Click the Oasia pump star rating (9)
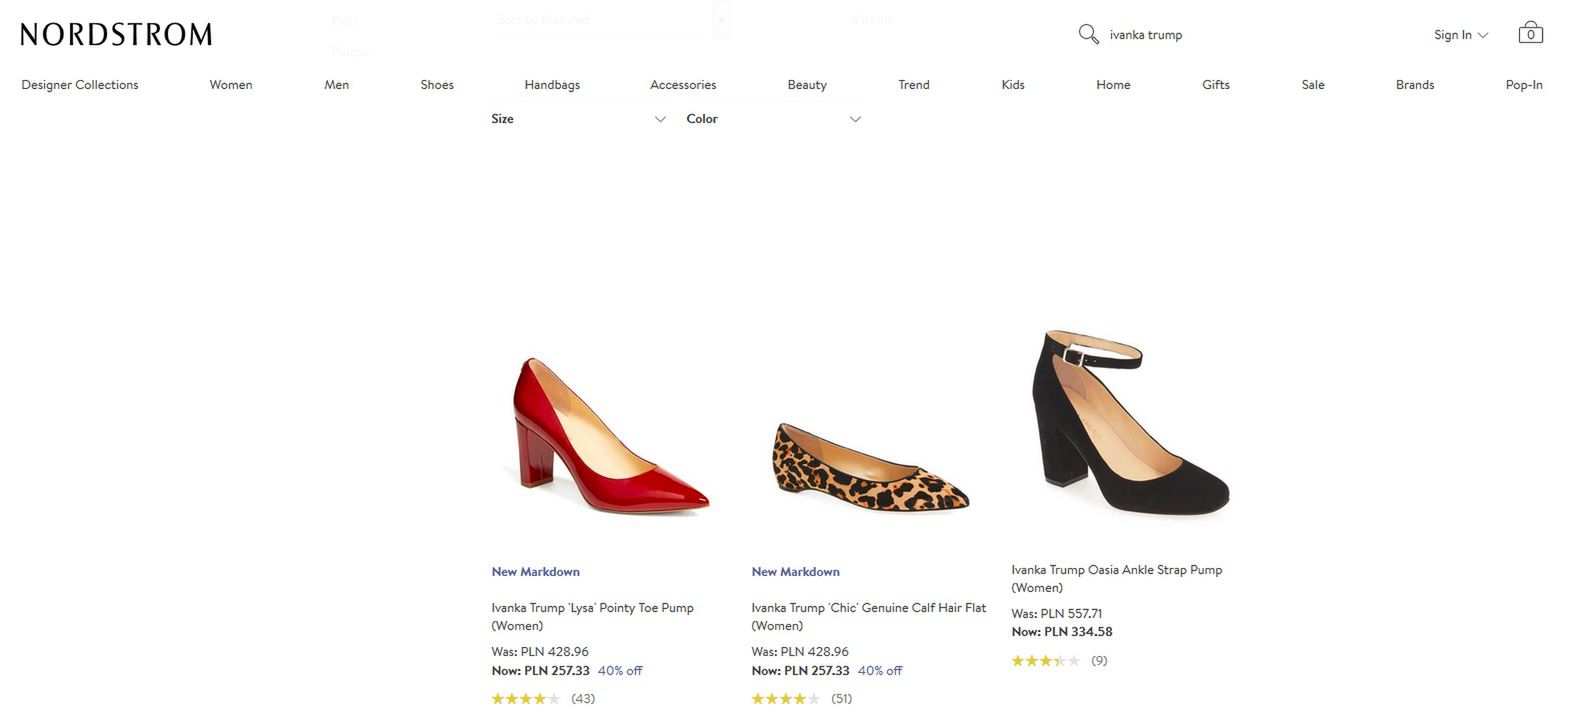This screenshot has width=1573, height=718. 1059,661
